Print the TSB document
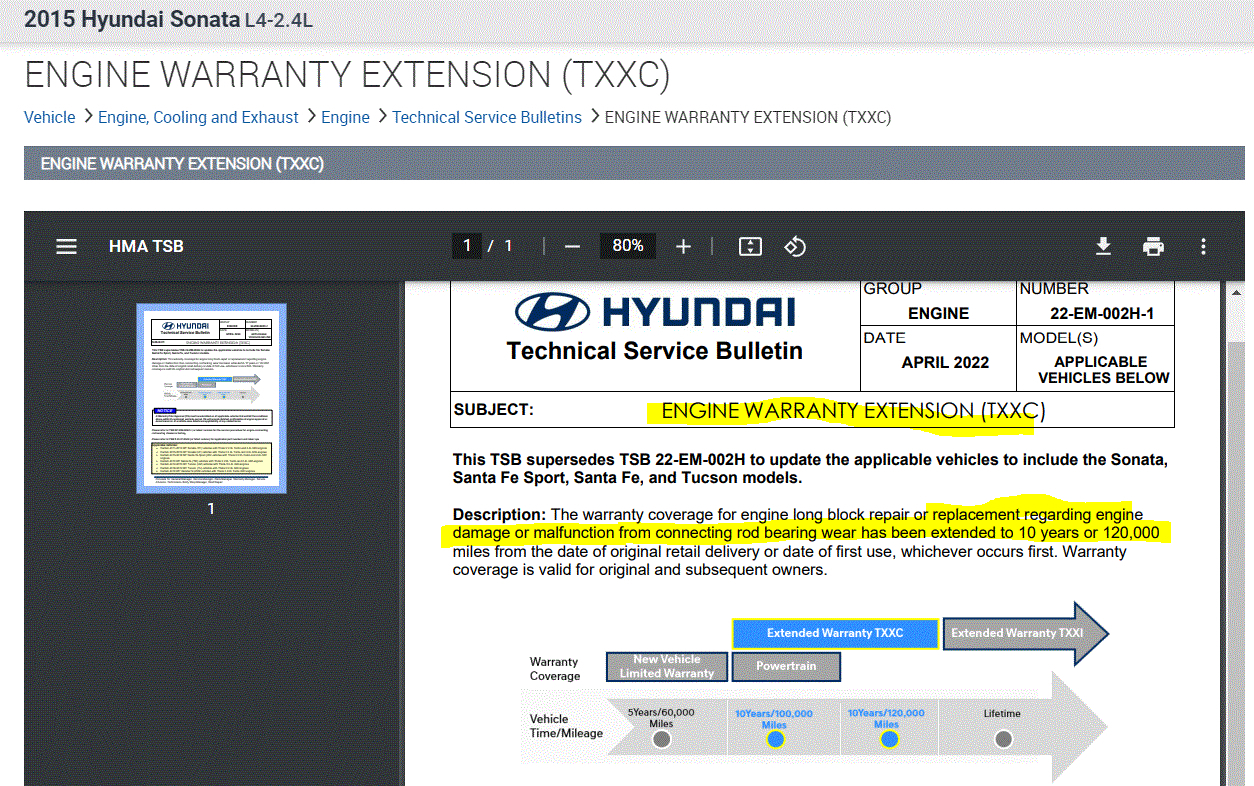The height and width of the screenshot is (786, 1254). [1153, 246]
